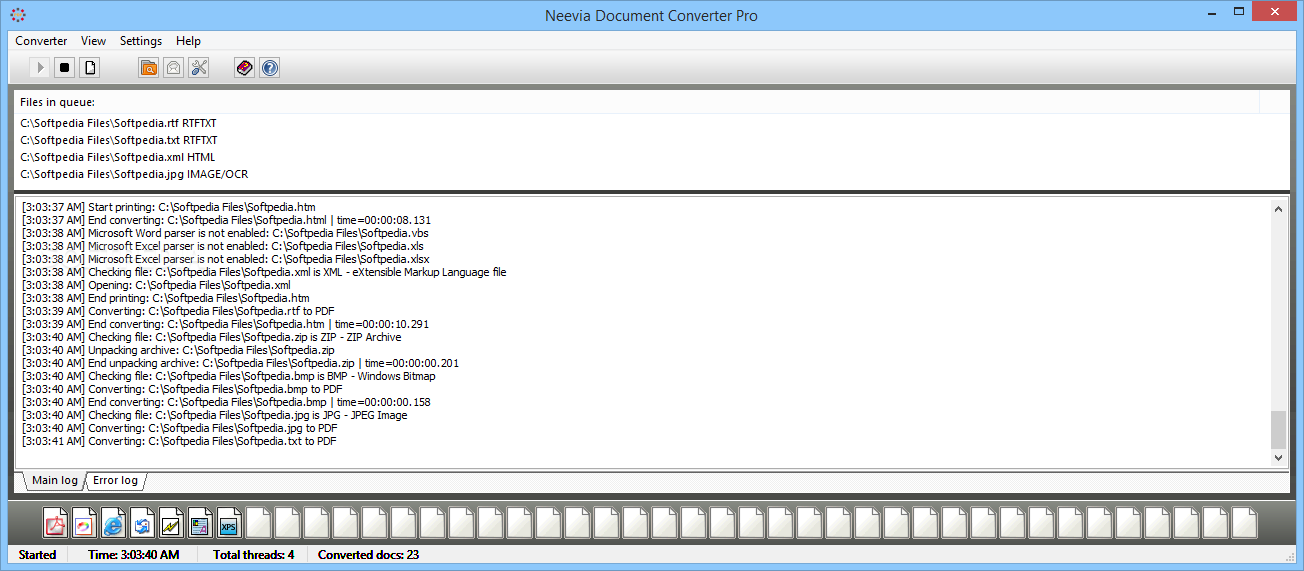Screen dimensions: 1304x571
Task: Click the 'Converted docs: 23' status entry
Action: pos(368,554)
